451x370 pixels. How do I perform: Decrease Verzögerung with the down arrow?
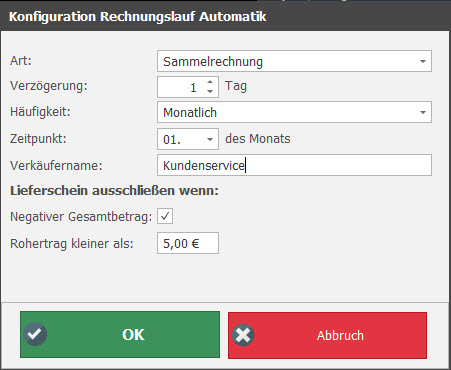pyautogui.click(x=210, y=91)
